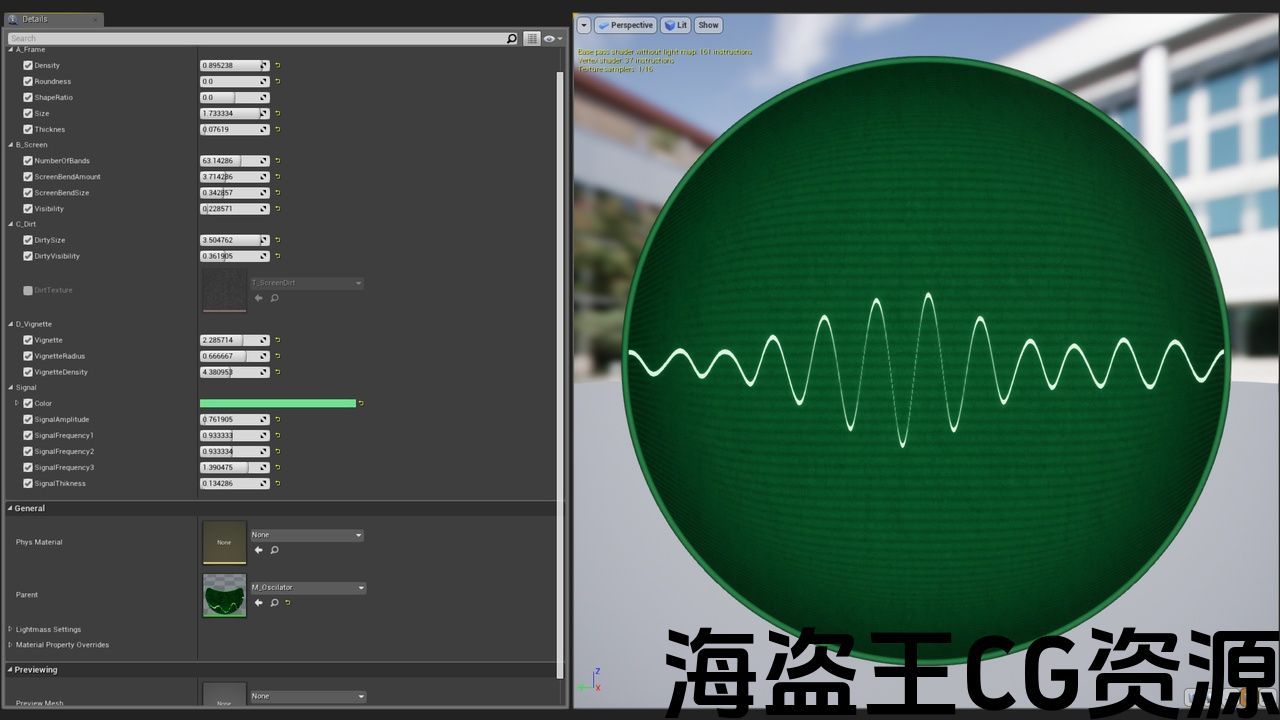Click the Show button in viewport
1280x720 pixels.
tap(708, 25)
